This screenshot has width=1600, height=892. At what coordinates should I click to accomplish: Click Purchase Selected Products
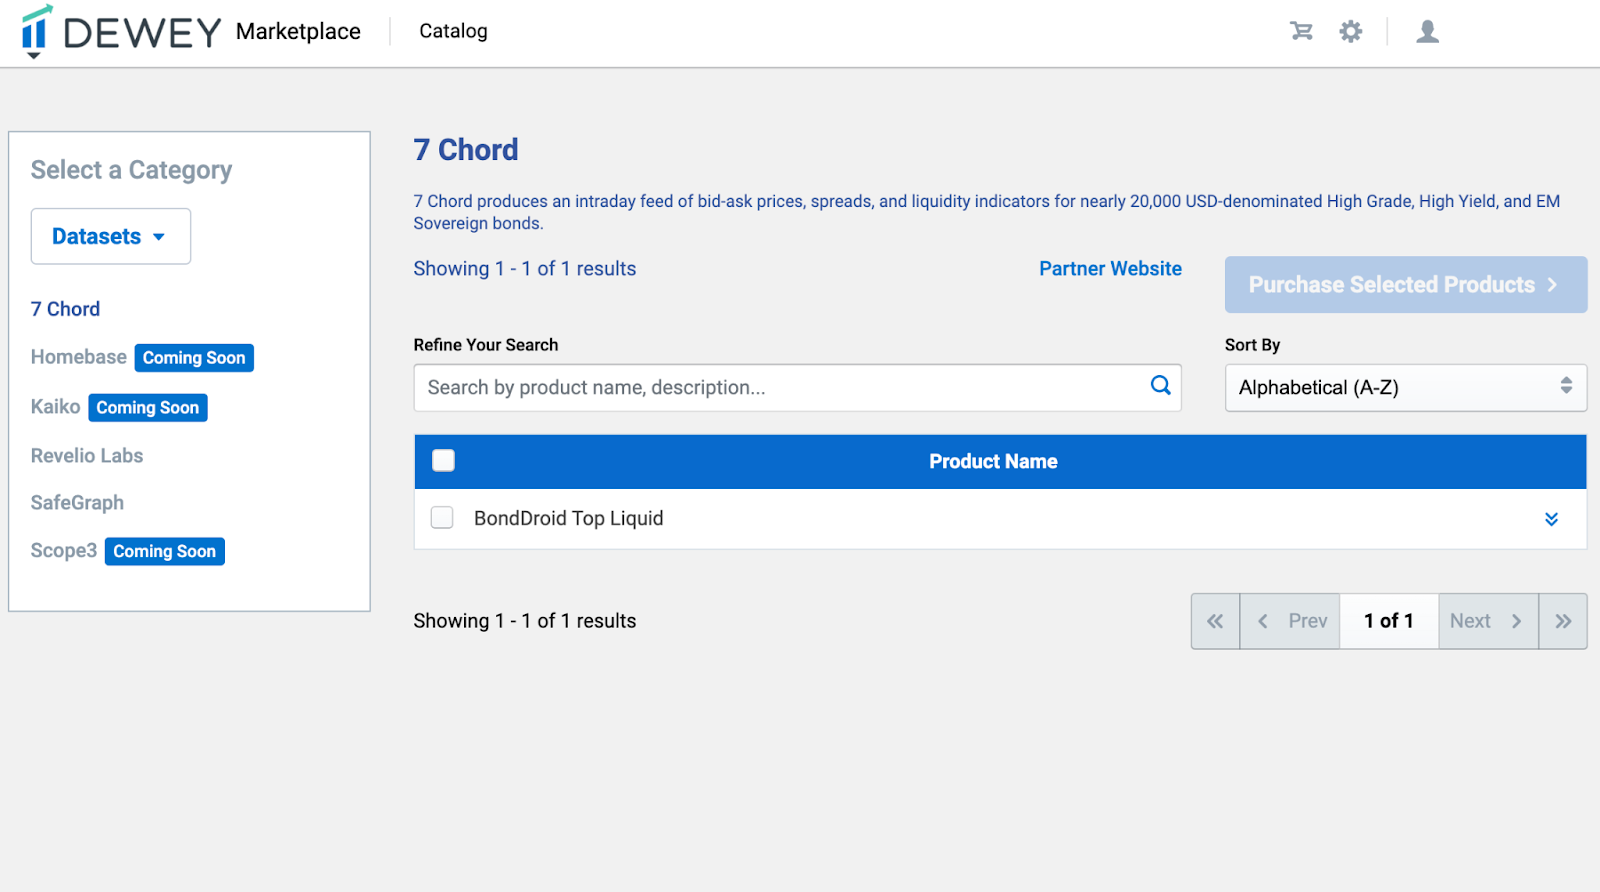point(1404,284)
